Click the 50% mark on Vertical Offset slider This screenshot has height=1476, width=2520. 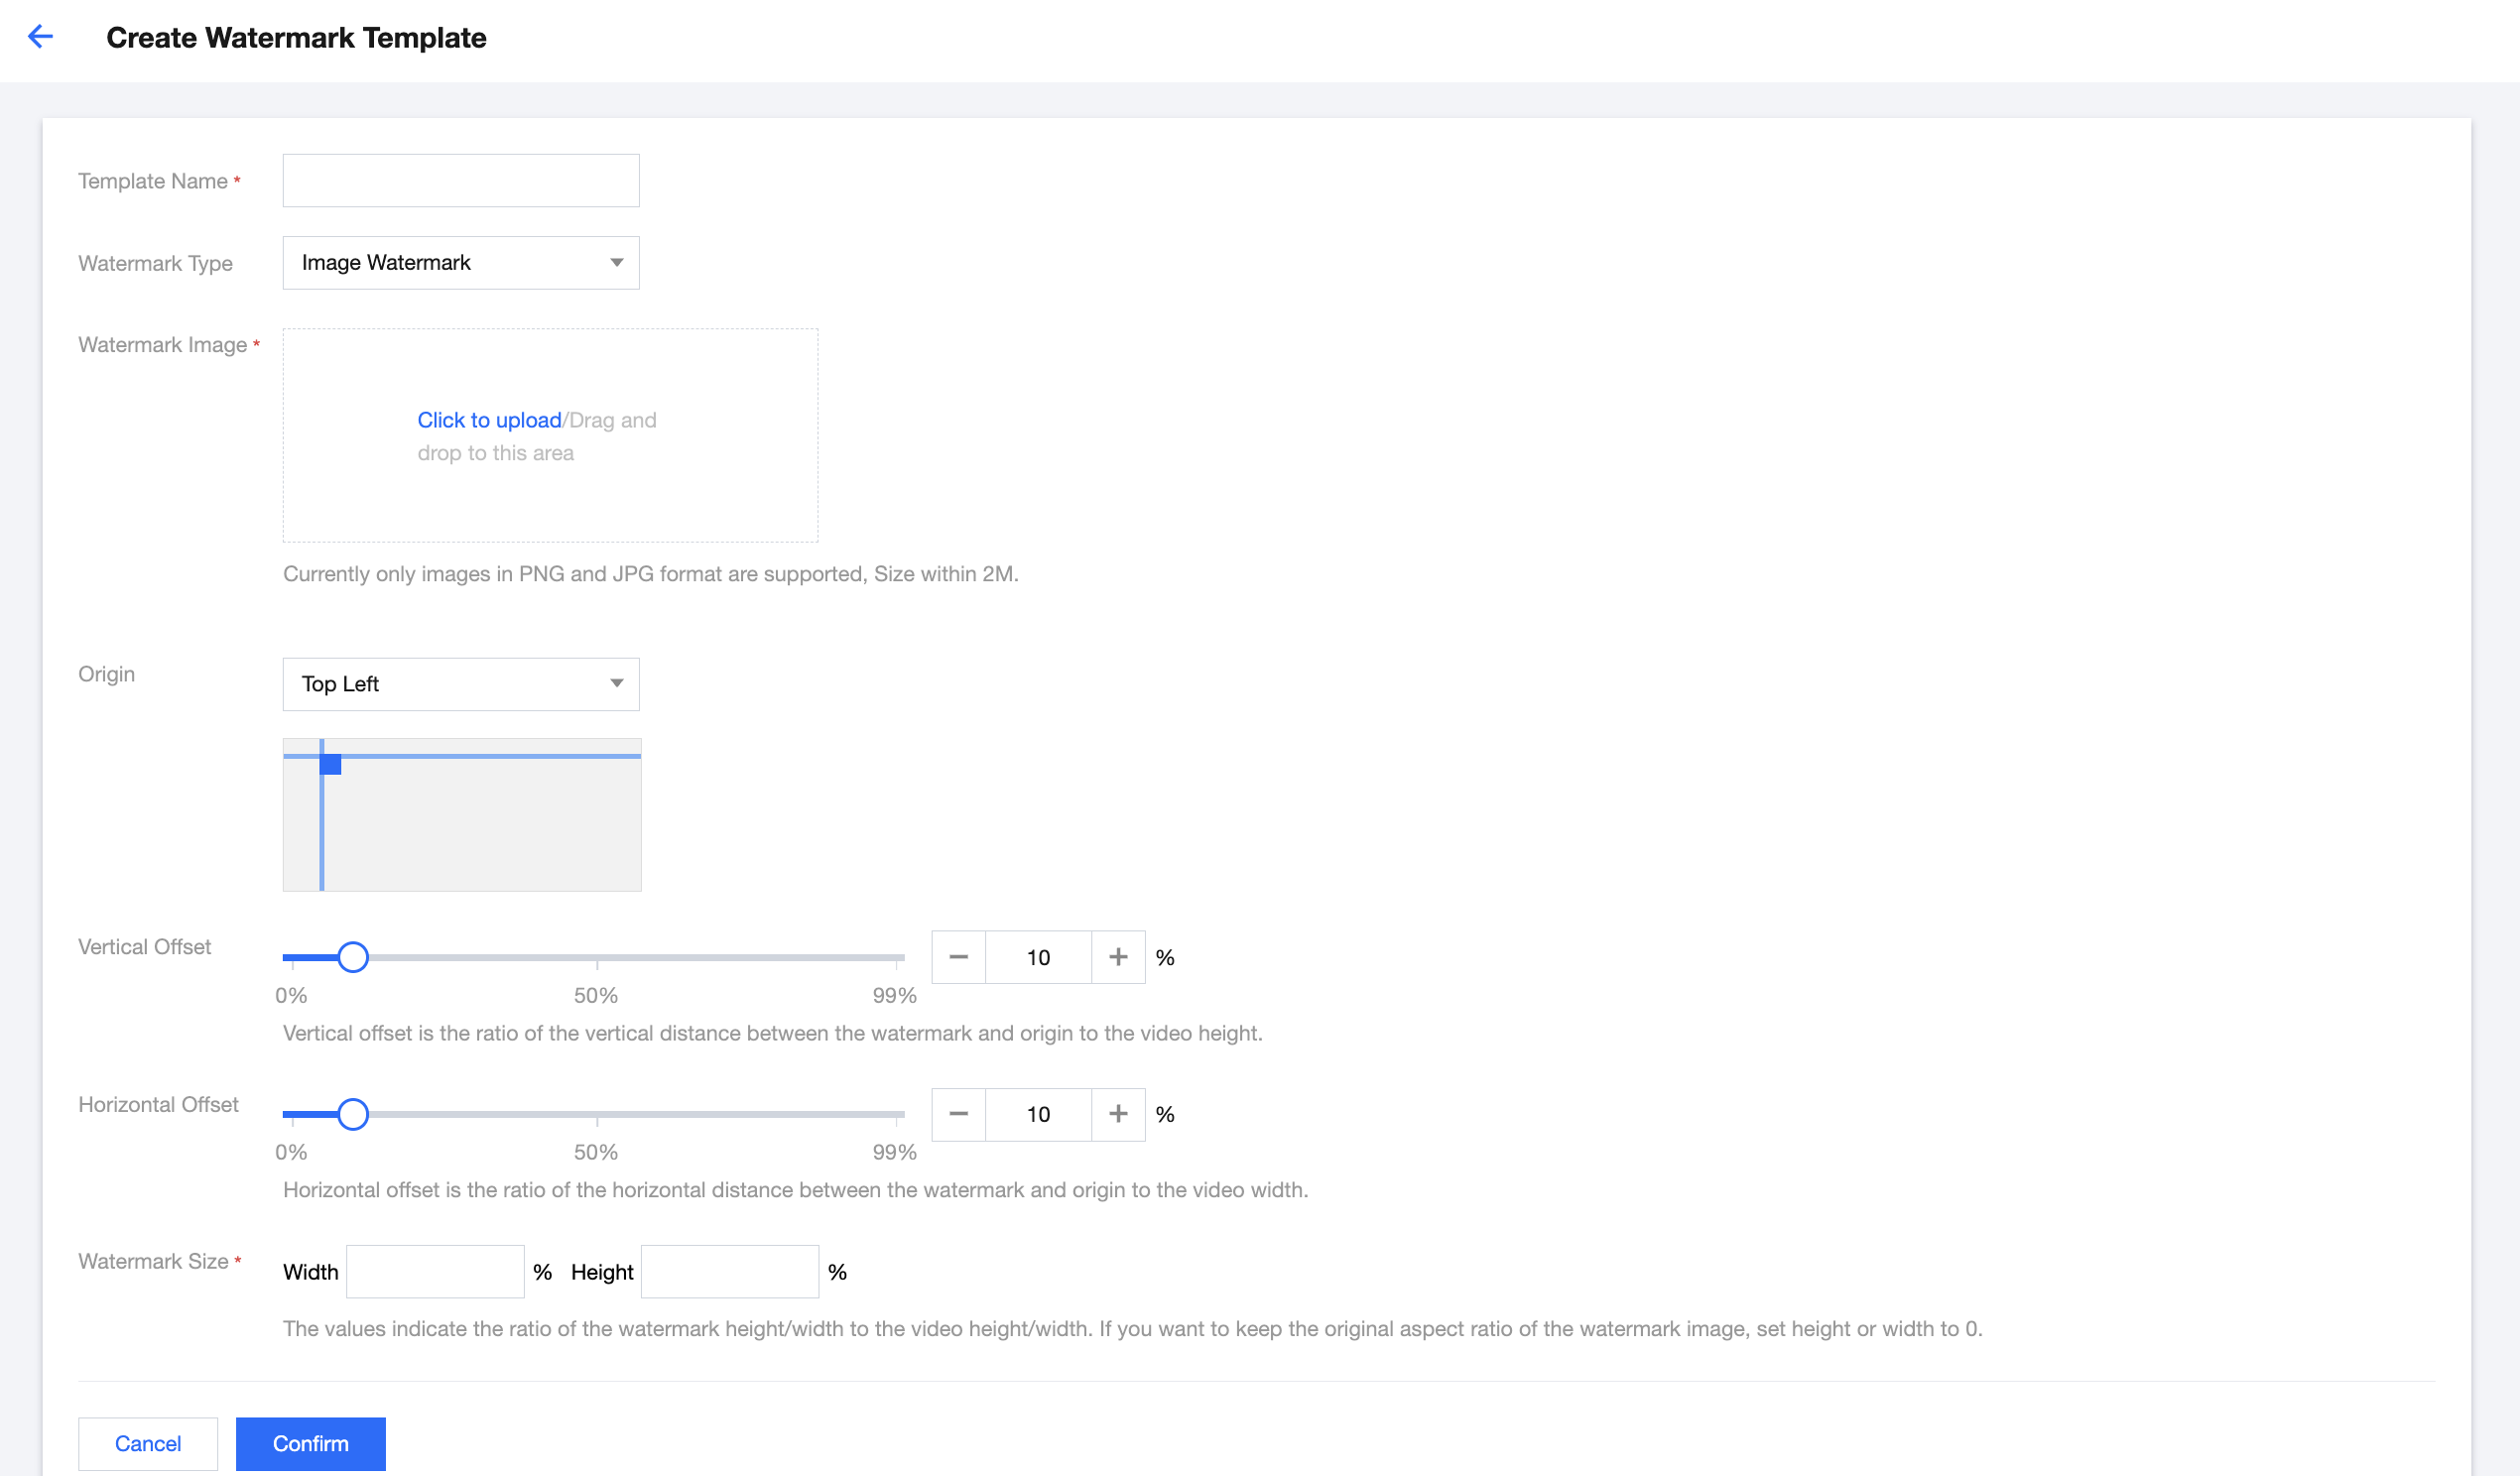point(597,958)
